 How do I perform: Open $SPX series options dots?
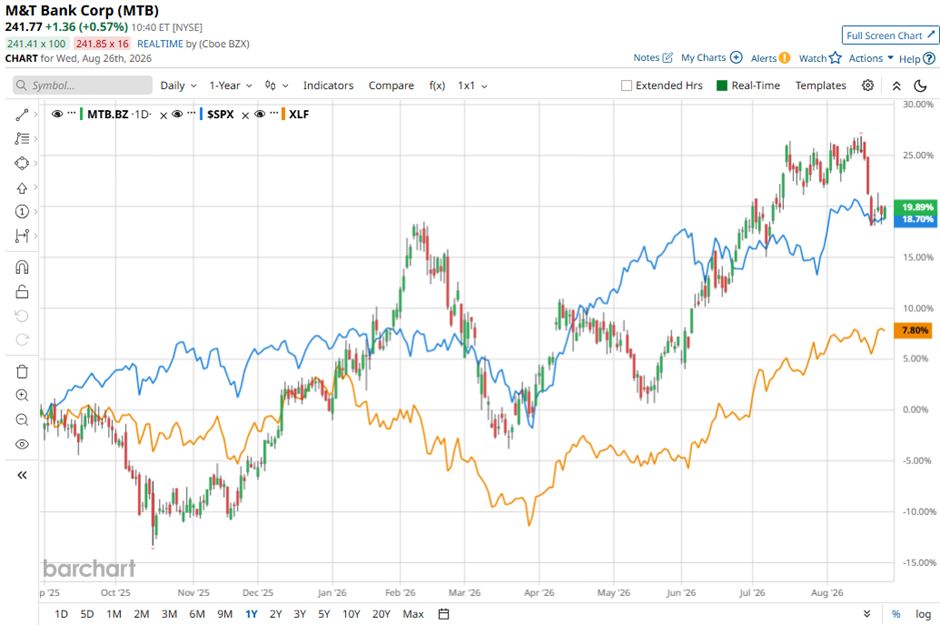pos(191,113)
